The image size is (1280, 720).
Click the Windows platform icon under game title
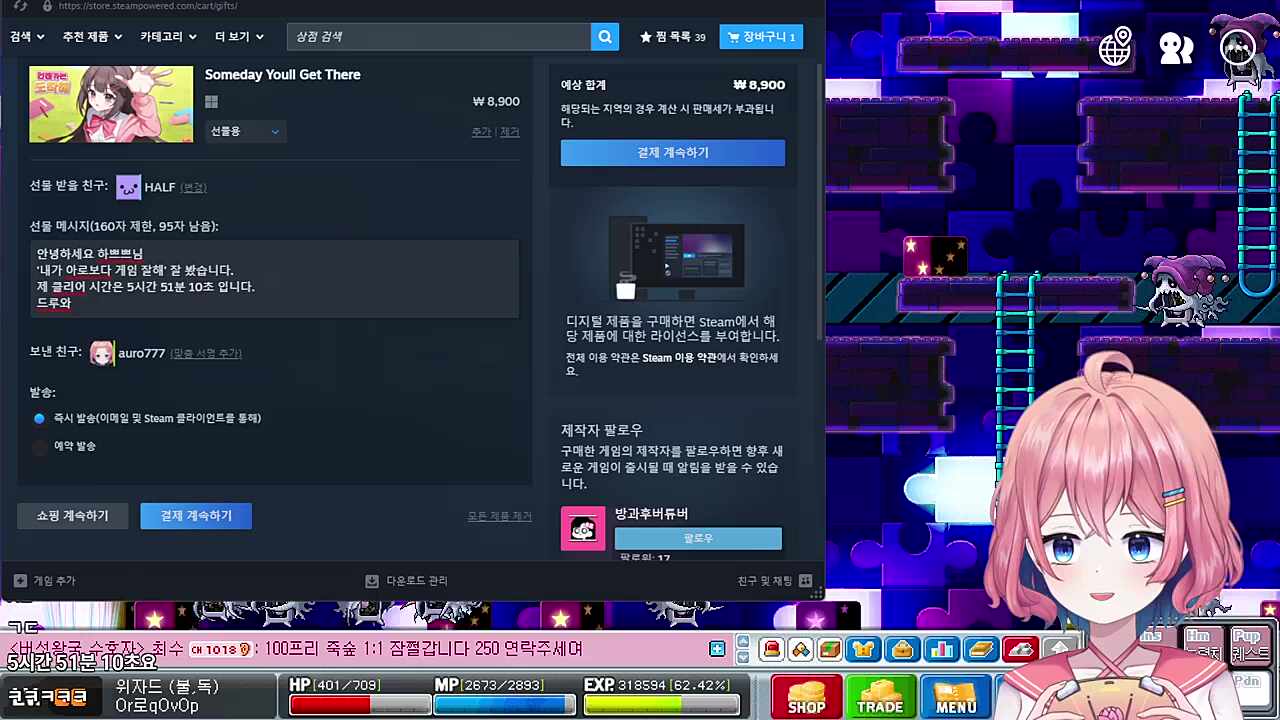(x=211, y=102)
